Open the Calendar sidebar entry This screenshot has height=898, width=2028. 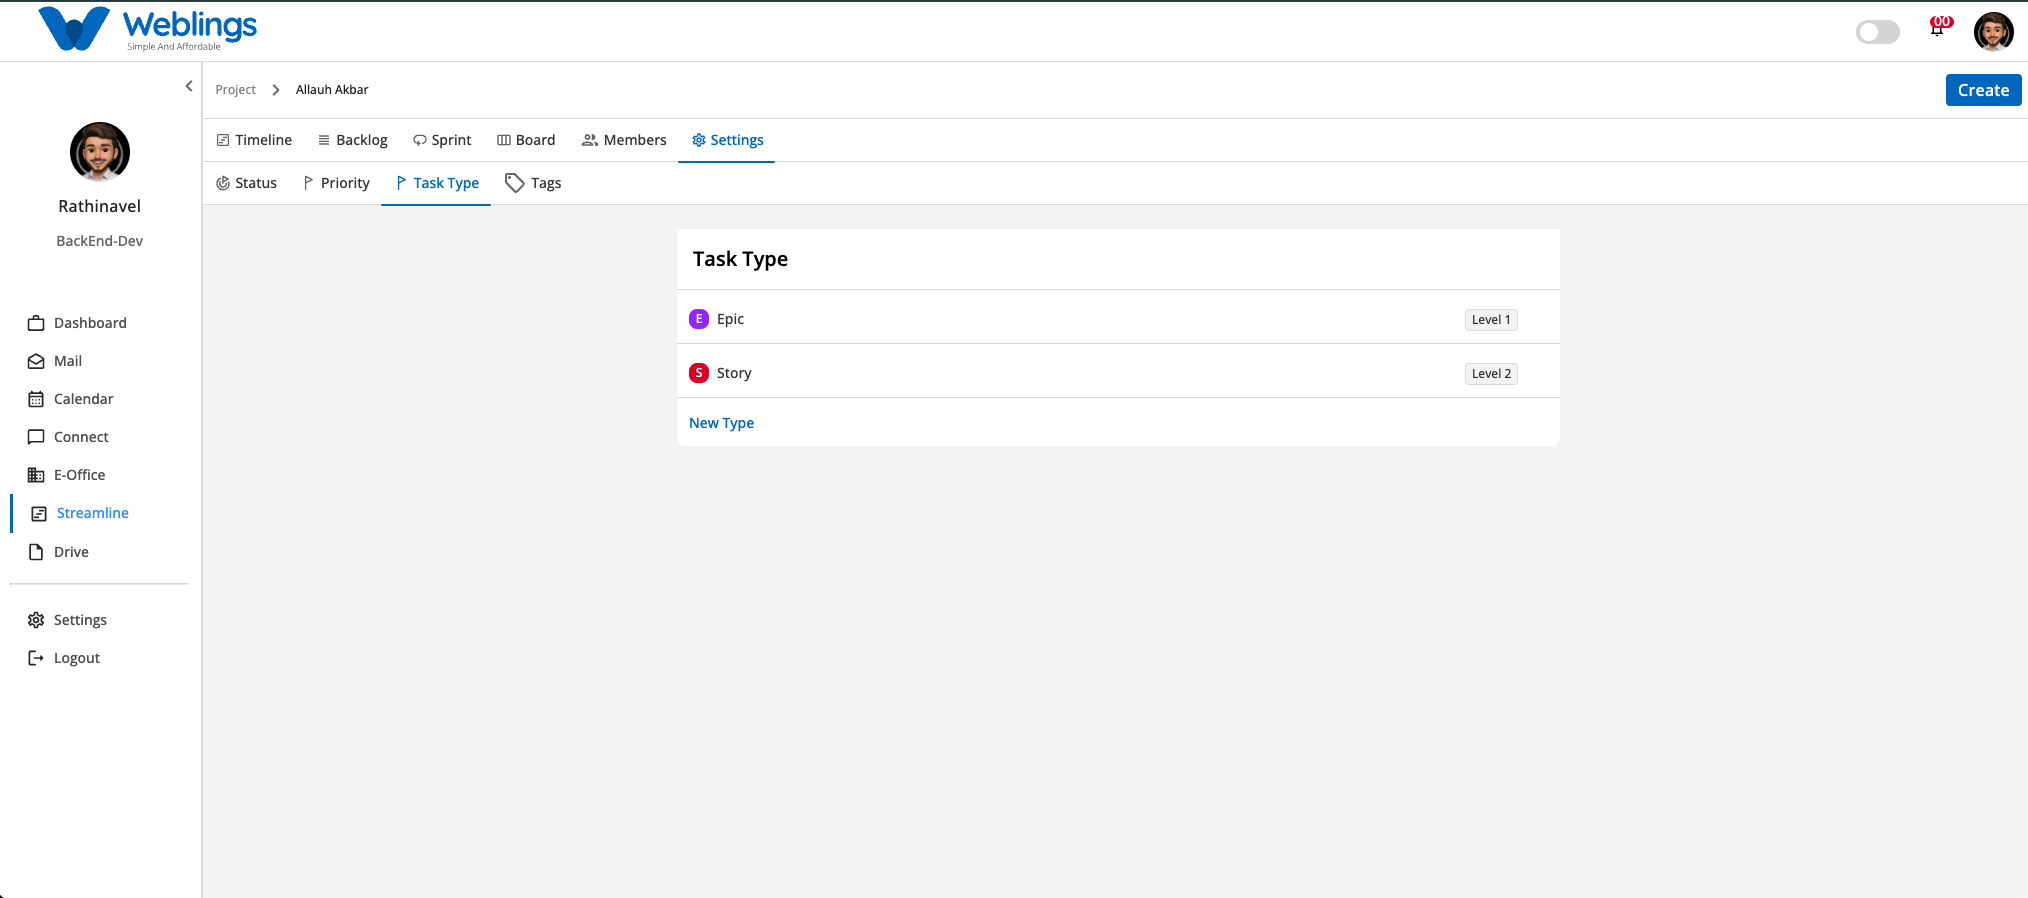coord(84,399)
